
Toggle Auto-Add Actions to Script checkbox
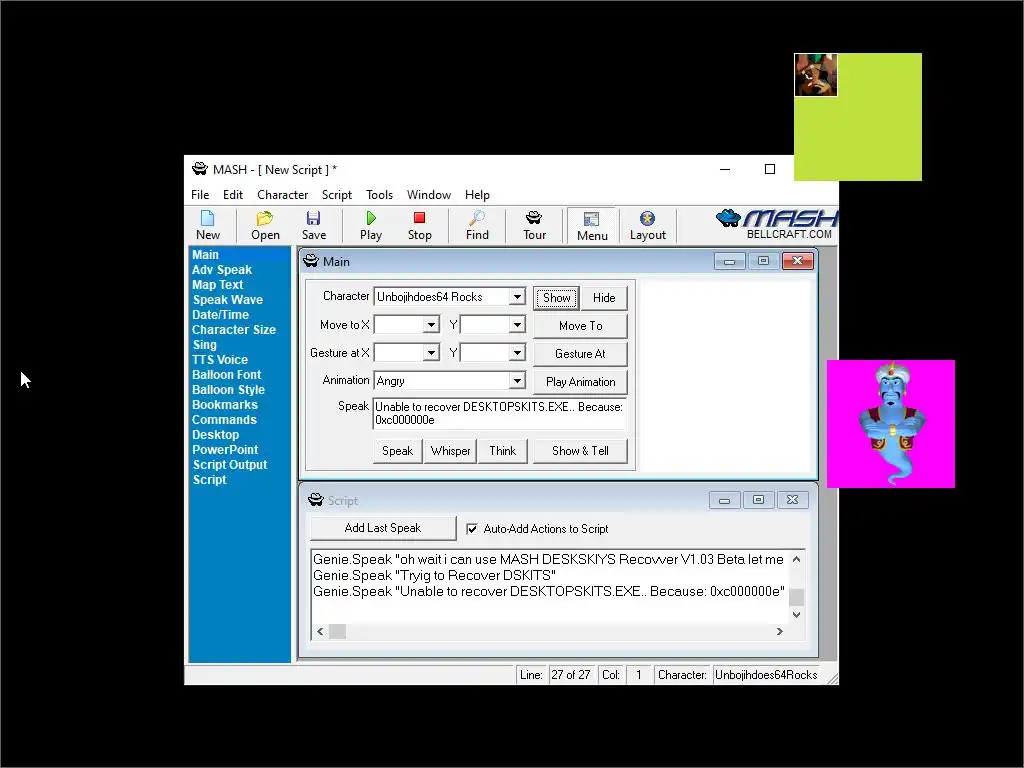click(x=472, y=529)
